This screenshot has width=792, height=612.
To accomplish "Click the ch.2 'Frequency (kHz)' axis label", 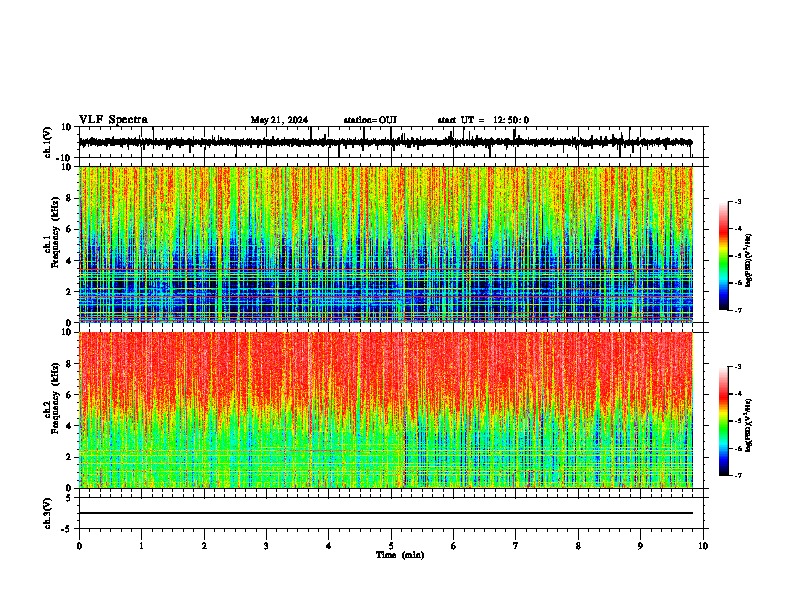I will click(x=54, y=398).
